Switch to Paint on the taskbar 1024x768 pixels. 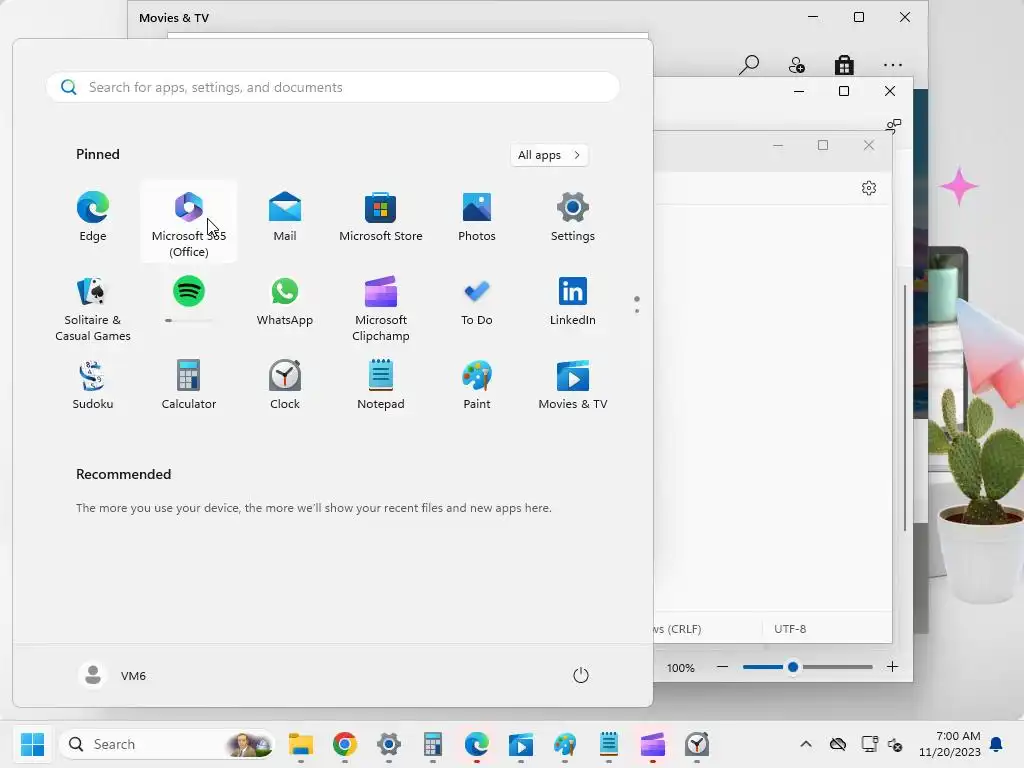tap(565, 744)
